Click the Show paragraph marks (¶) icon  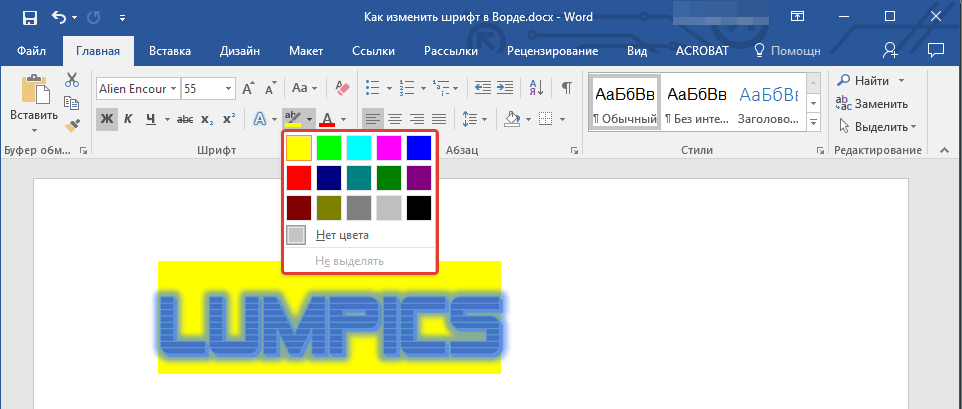click(x=566, y=88)
